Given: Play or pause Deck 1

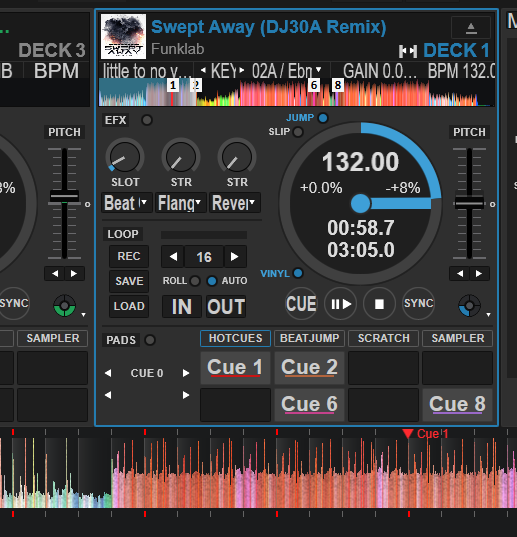Looking at the screenshot, I should (x=341, y=304).
